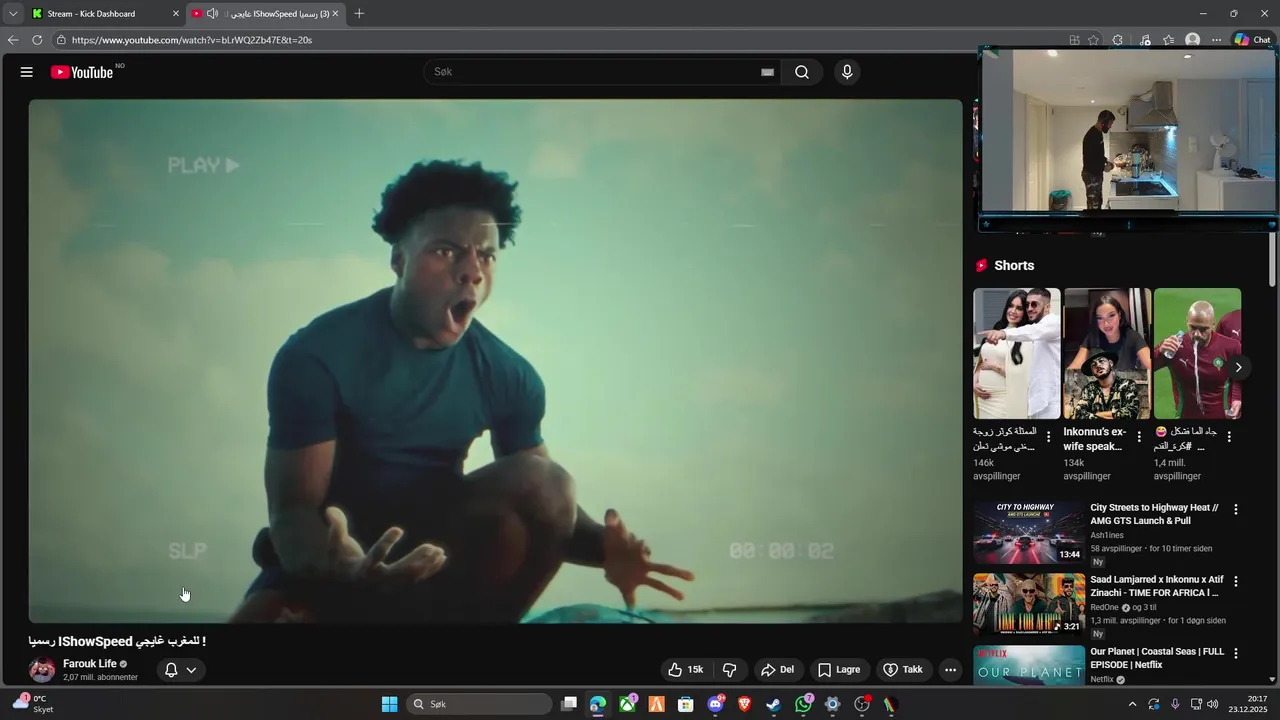Open options for the 1,4 mill. Short
Image resolution: width=1280 pixels, height=720 pixels.
click(x=1229, y=437)
